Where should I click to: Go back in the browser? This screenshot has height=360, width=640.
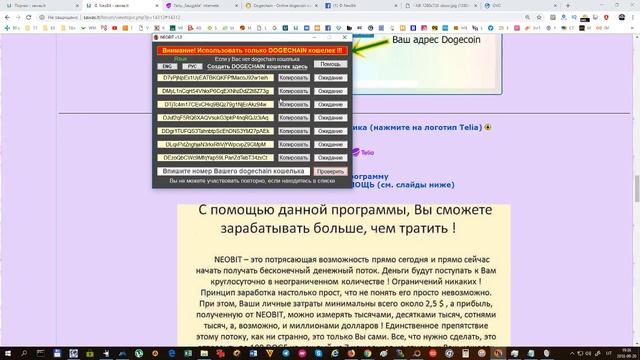point(7,18)
